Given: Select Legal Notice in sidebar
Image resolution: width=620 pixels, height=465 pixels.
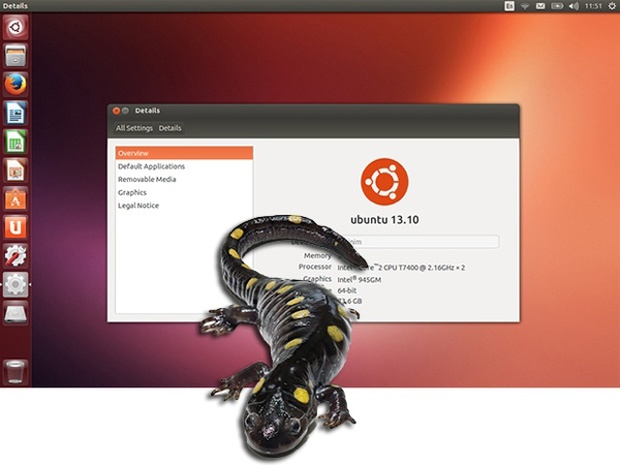Looking at the screenshot, I should pyautogui.click(x=184, y=205).
